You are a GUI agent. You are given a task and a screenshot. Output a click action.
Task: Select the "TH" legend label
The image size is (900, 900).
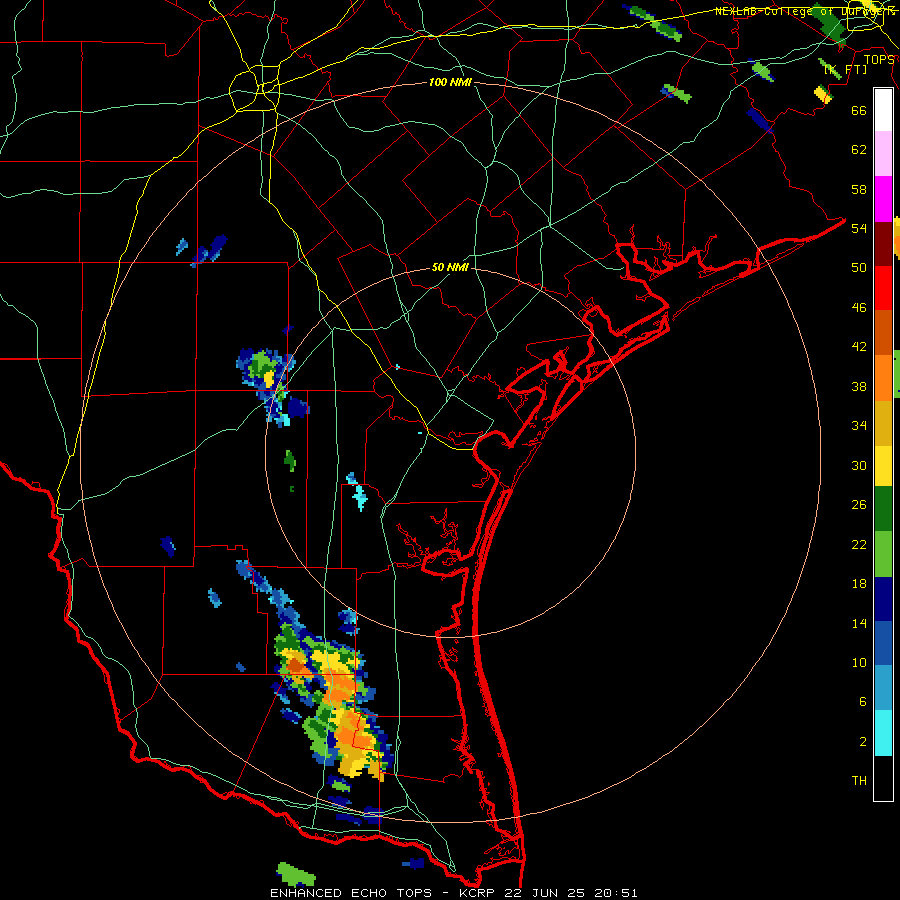[x=859, y=781]
